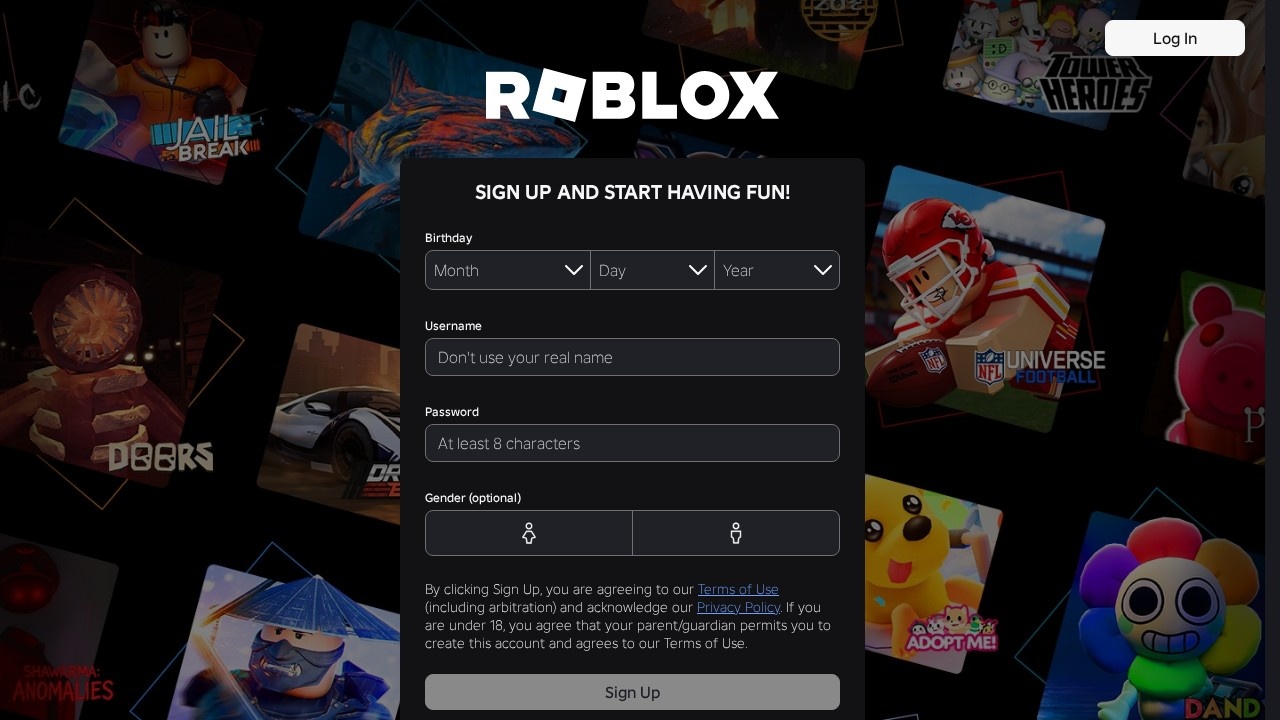Open the Day dropdown
This screenshot has height=720, width=1280.
(652, 270)
